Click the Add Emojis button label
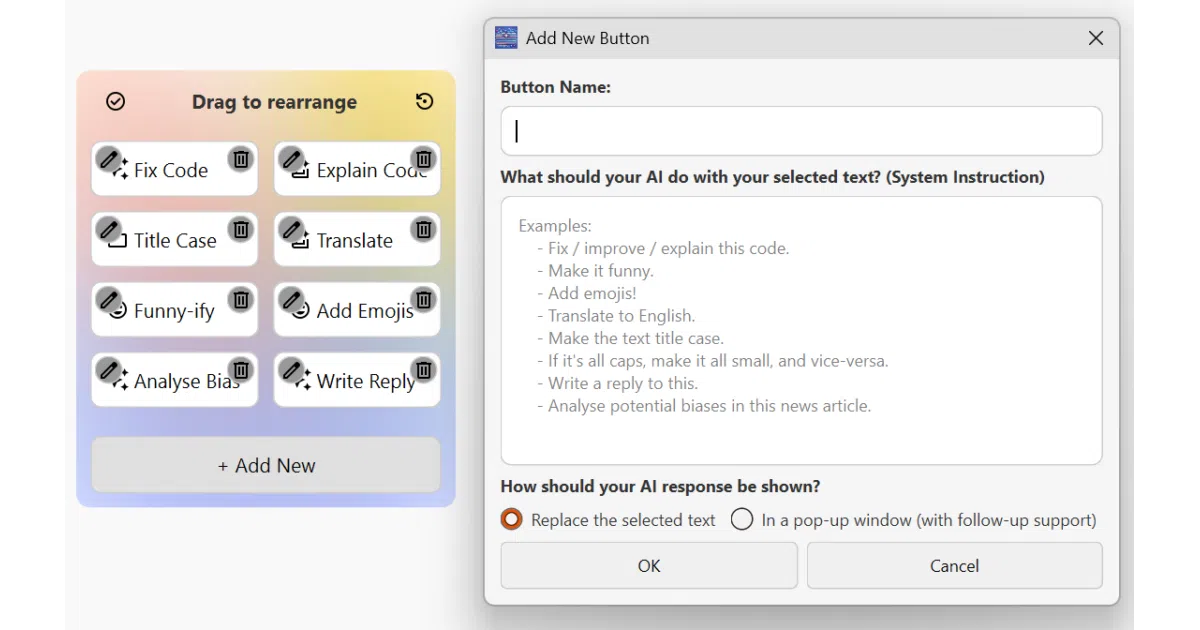1200x630 pixels. 365,311
